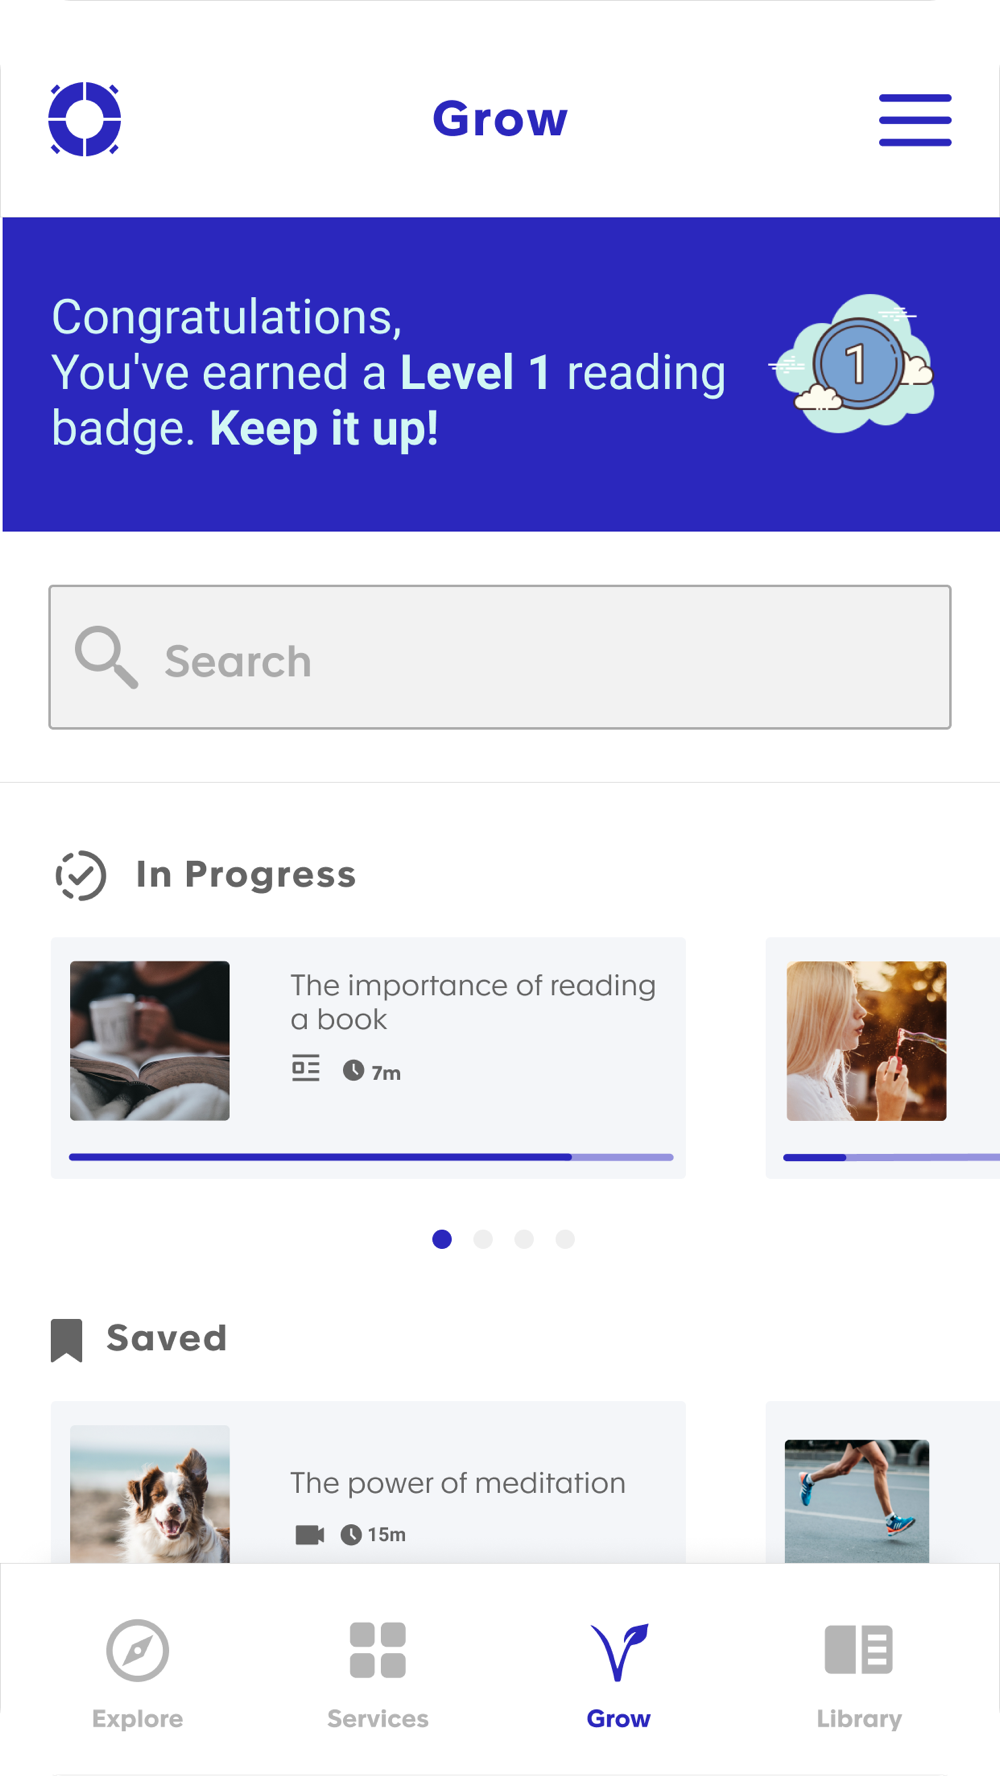This screenshot has height=1778, width=1000.
Task: Select the first carousel page dot
Action: pos(442,1239)
